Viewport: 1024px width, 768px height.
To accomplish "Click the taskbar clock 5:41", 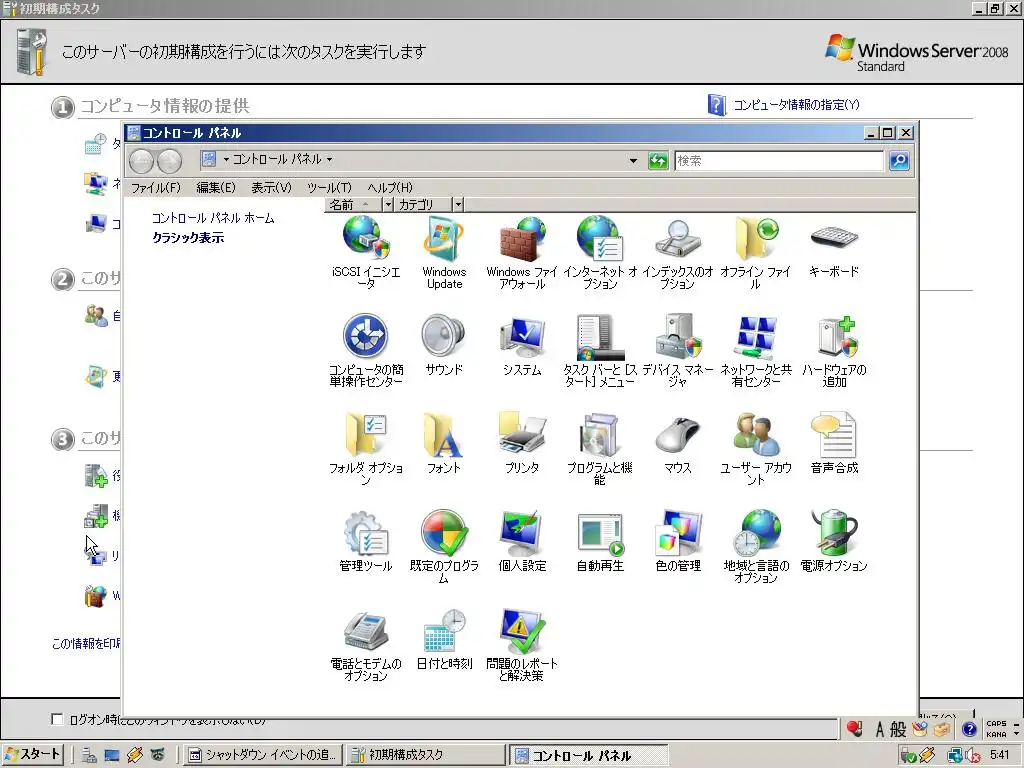I will [1000, 755].
